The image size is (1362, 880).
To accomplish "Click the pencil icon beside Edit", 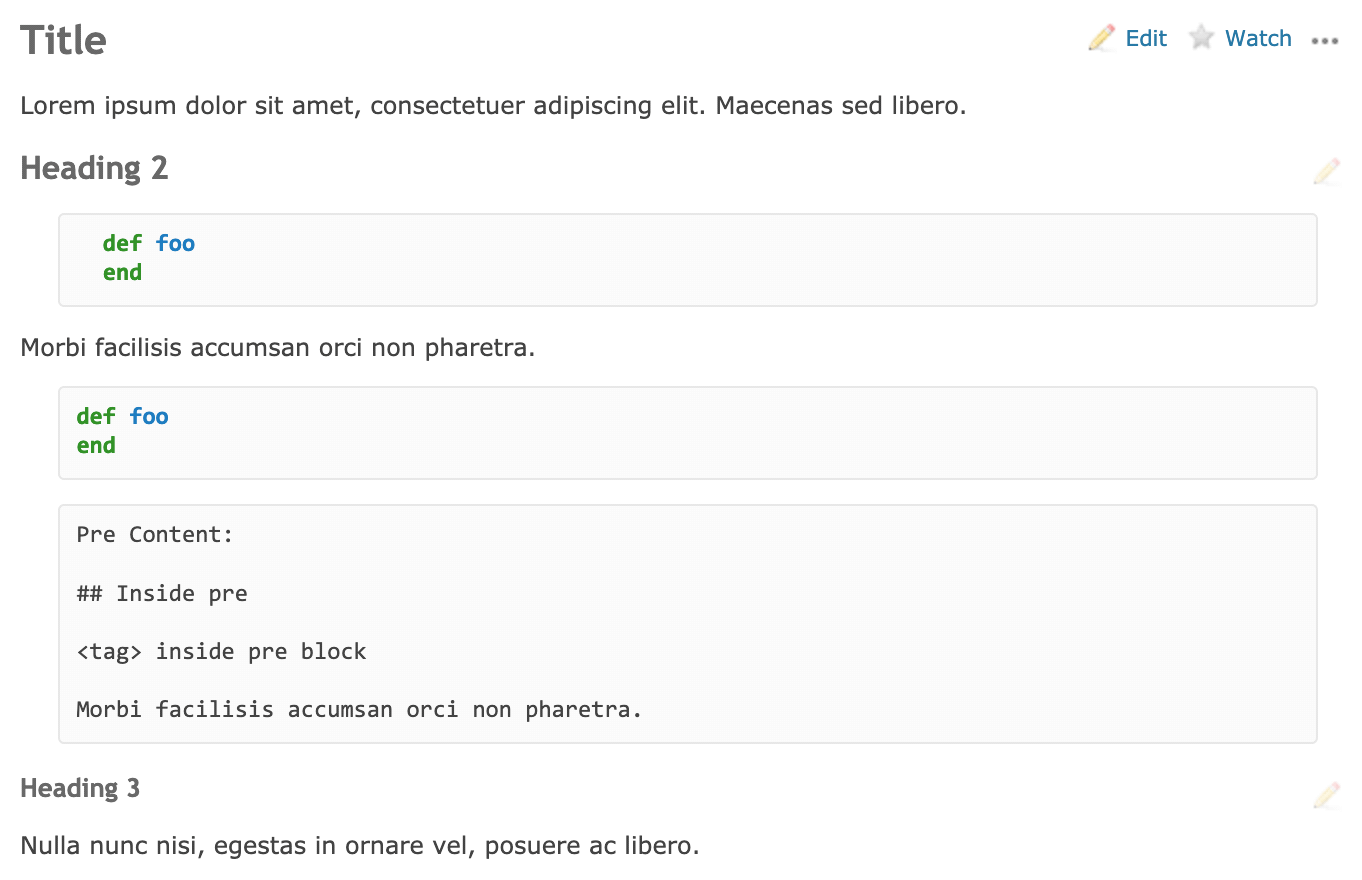I will pyautogui.click(x=1102, y=38).
